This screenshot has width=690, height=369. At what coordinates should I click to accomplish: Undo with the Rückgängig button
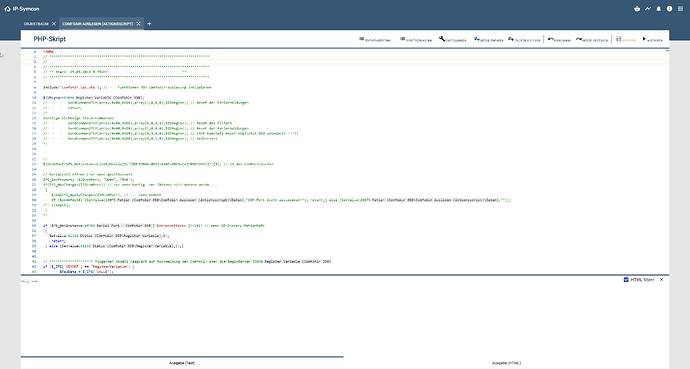coord(559,39)
